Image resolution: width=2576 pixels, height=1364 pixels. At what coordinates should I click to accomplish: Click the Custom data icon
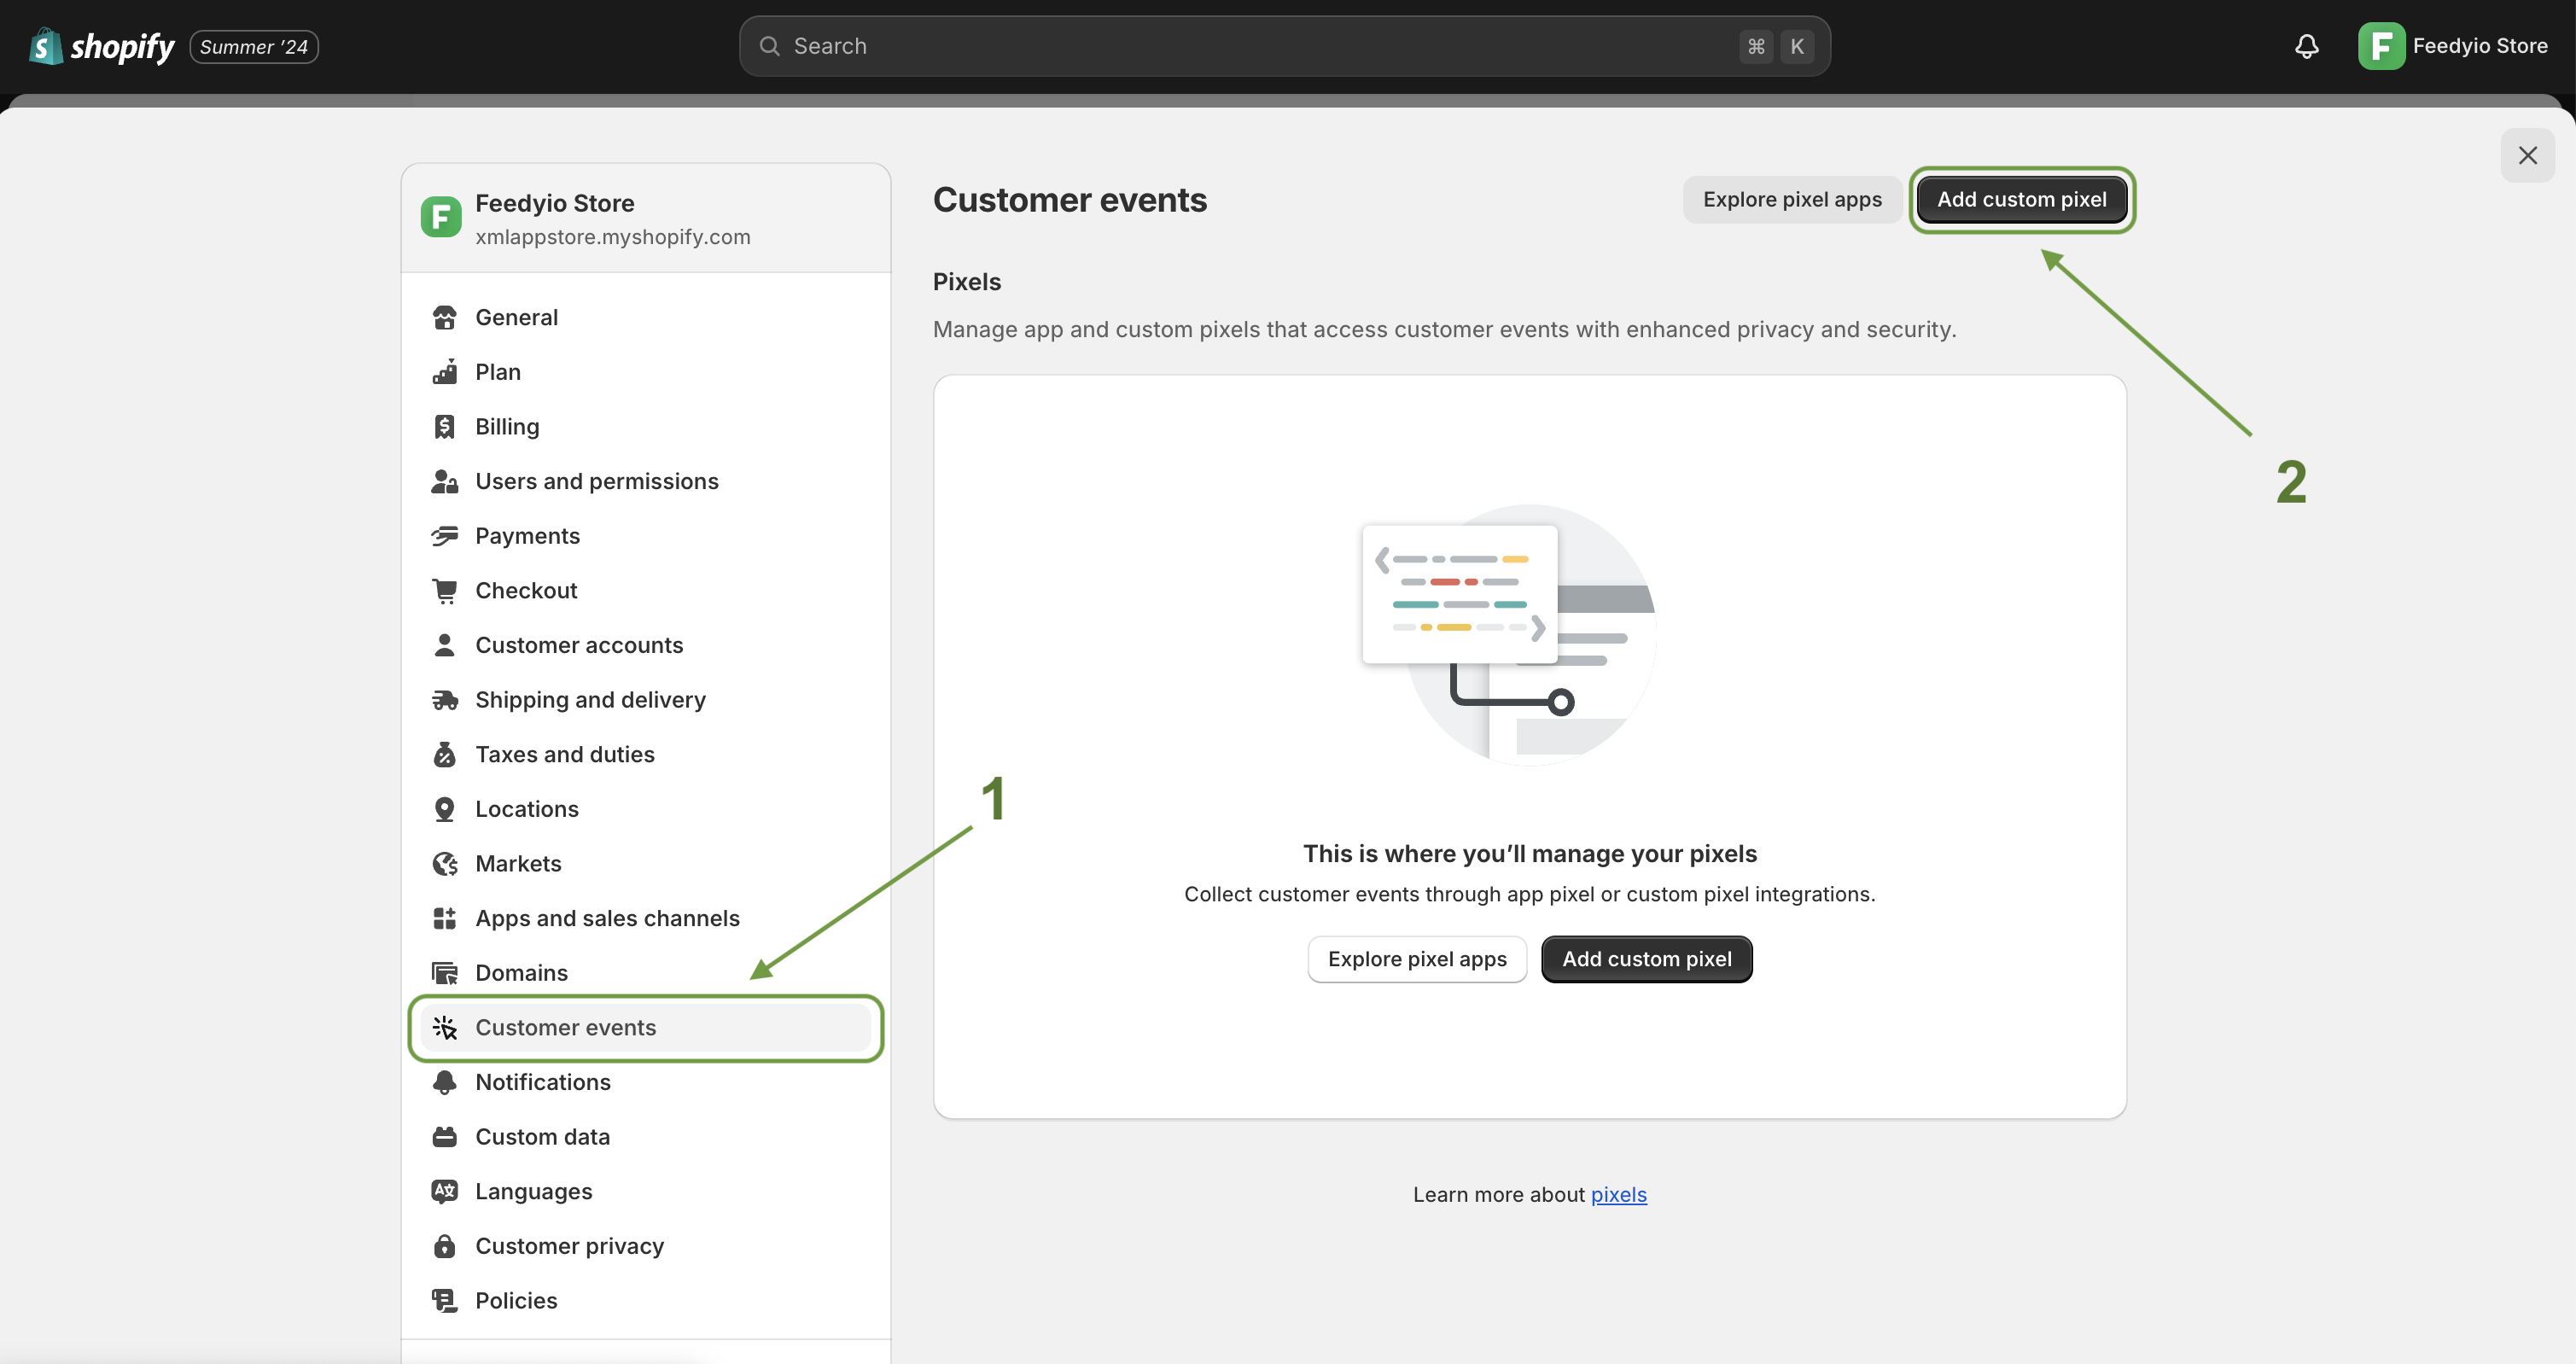445,1137
